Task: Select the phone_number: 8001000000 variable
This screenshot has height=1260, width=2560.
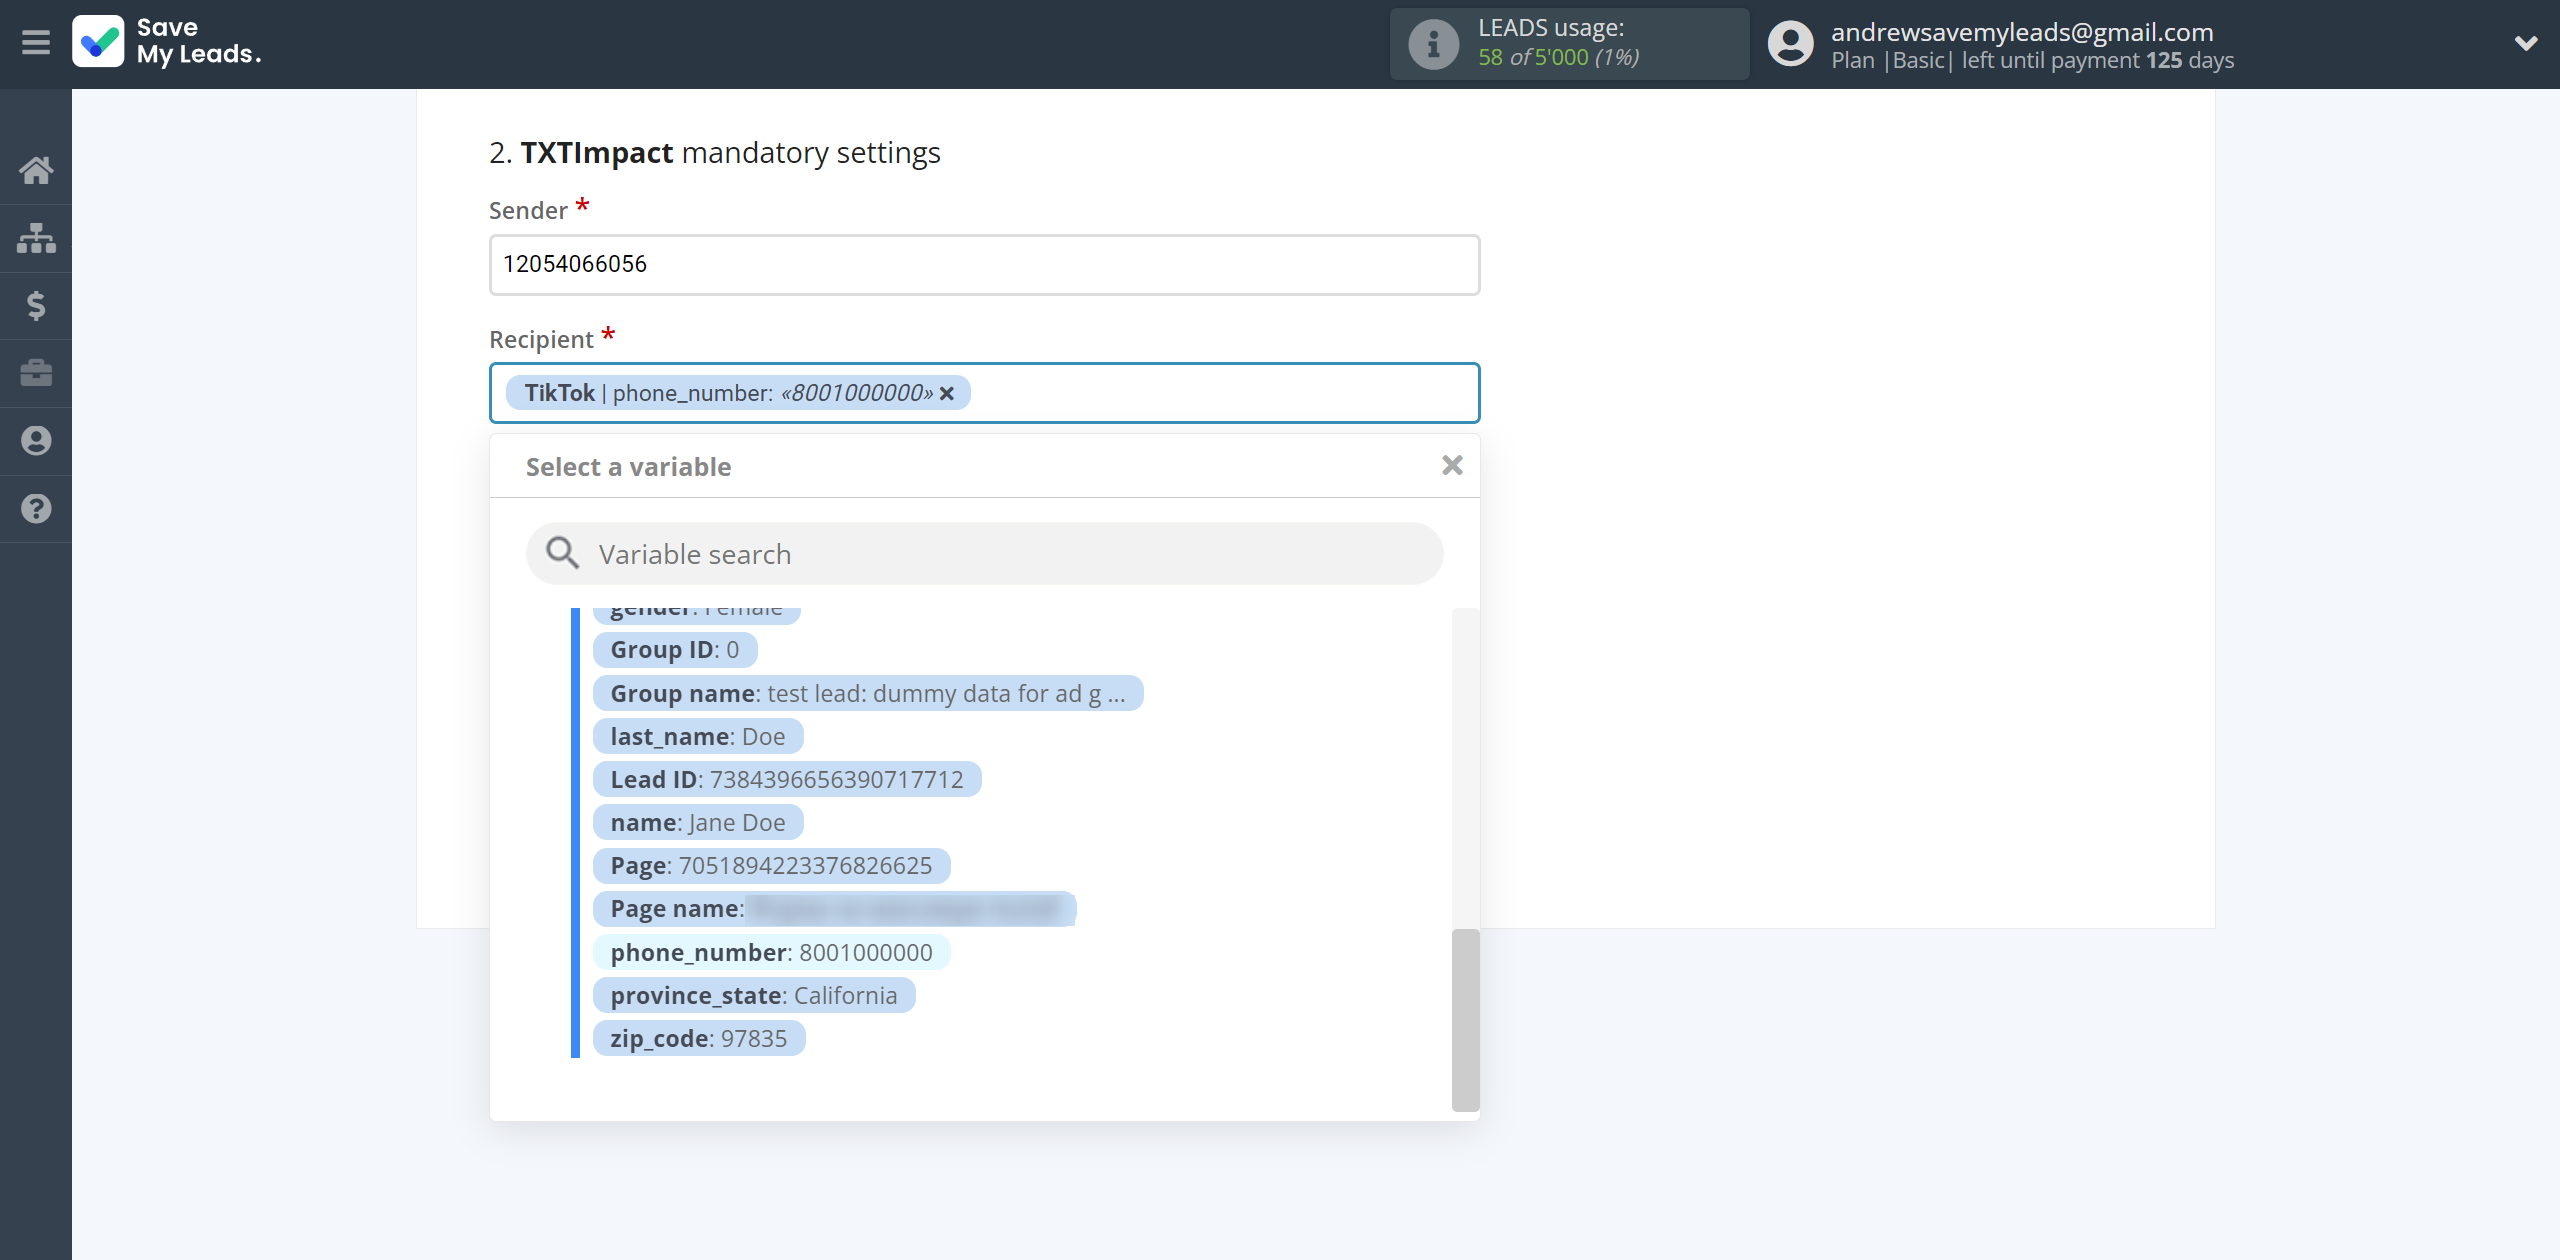Action: point(771,953)
